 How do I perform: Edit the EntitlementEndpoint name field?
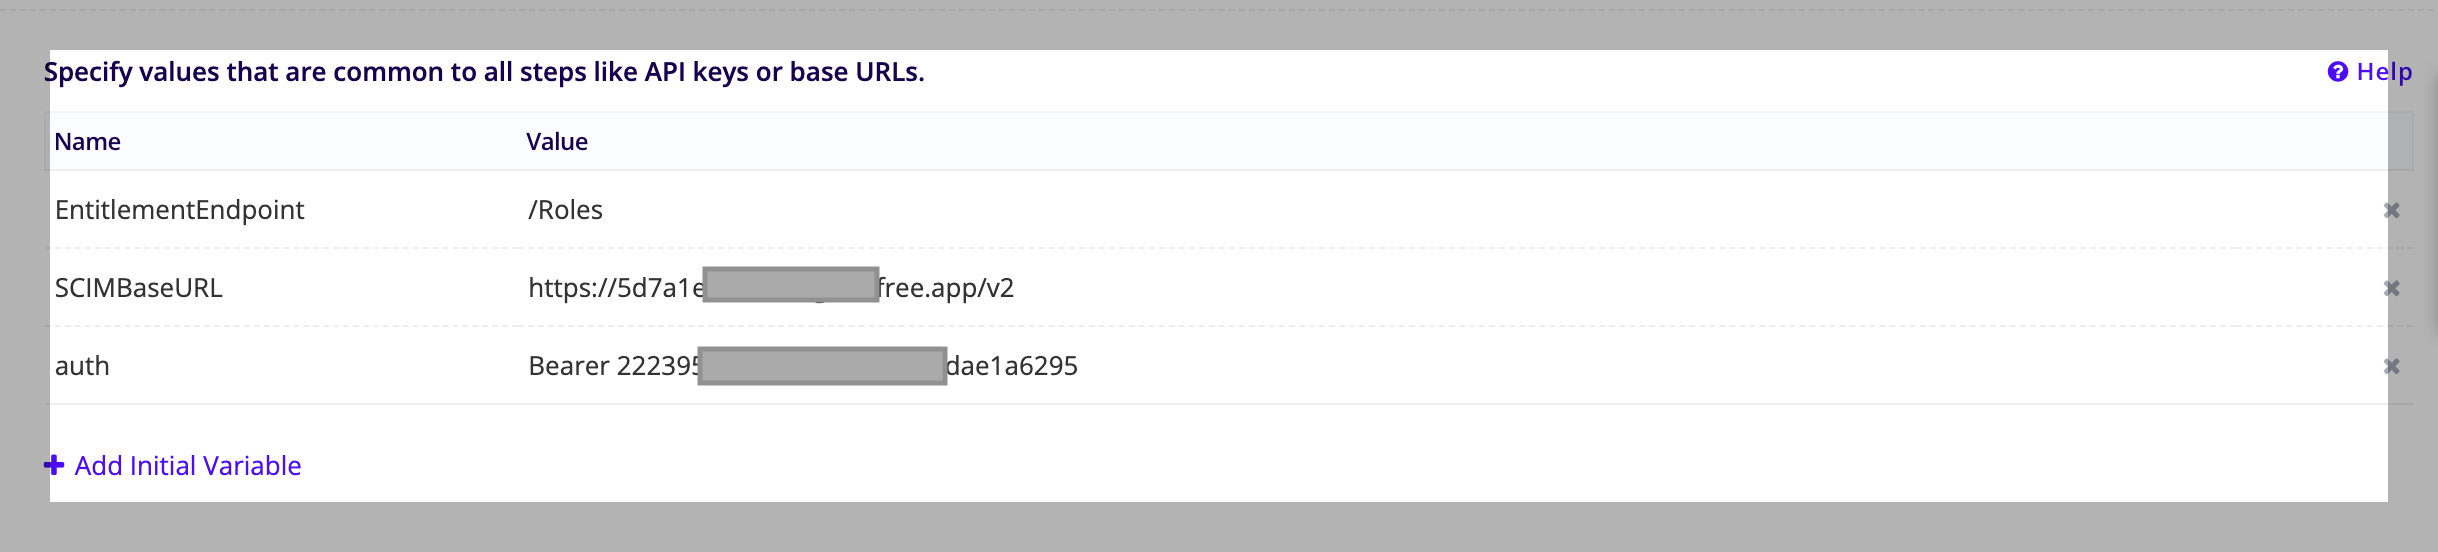[x=180, y=210]
